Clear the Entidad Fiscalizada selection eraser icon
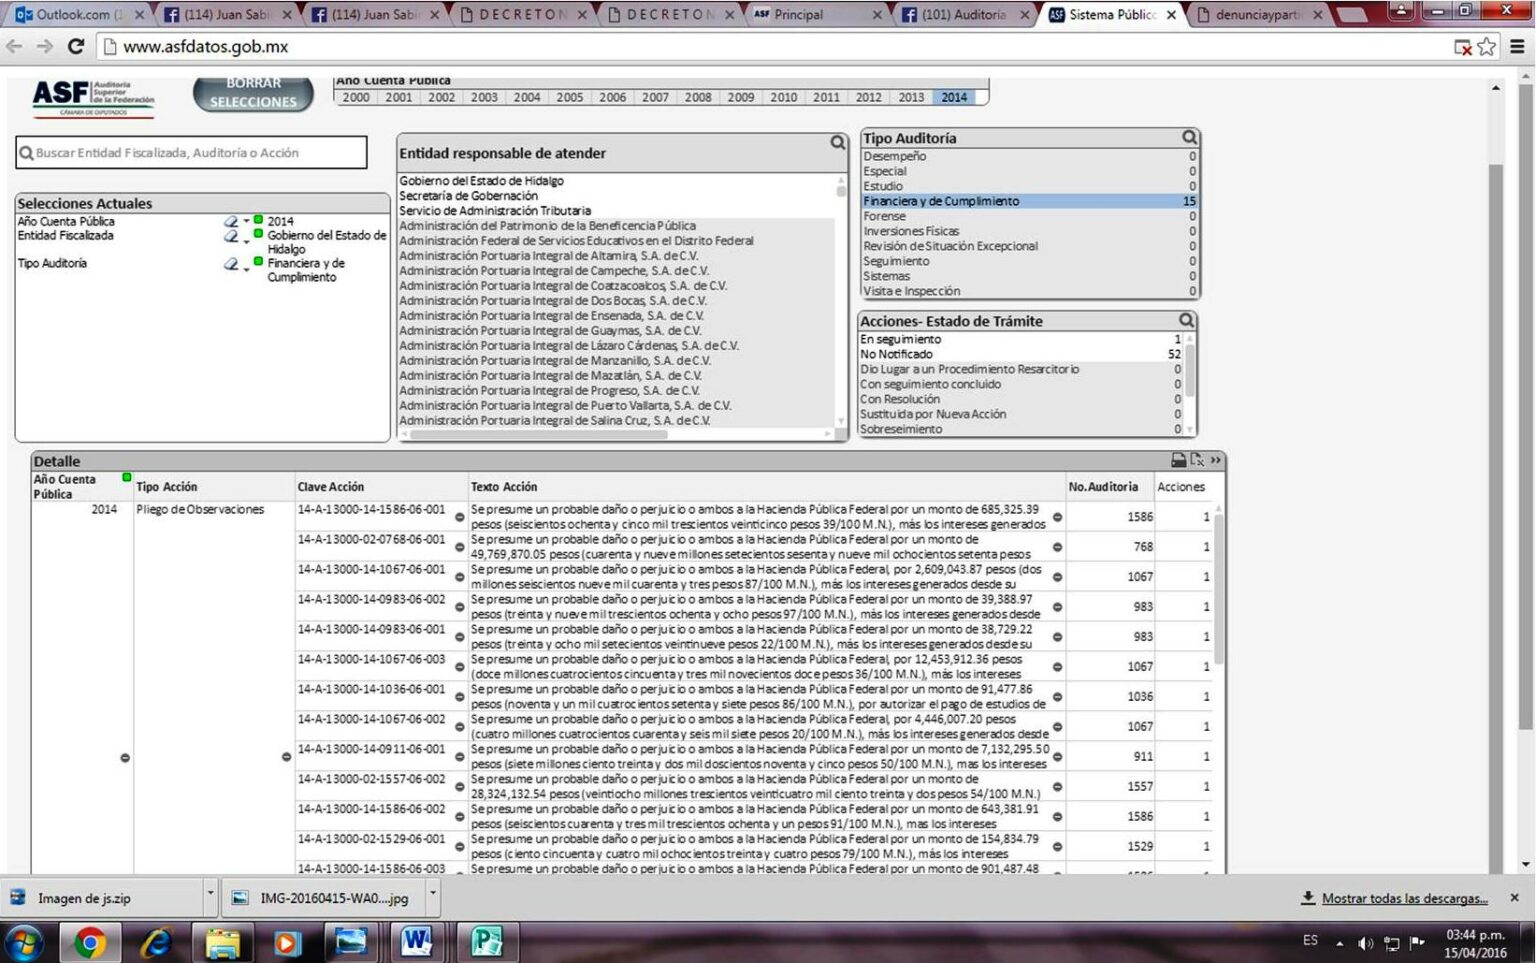1536x963 pixels. click(231, 236)
